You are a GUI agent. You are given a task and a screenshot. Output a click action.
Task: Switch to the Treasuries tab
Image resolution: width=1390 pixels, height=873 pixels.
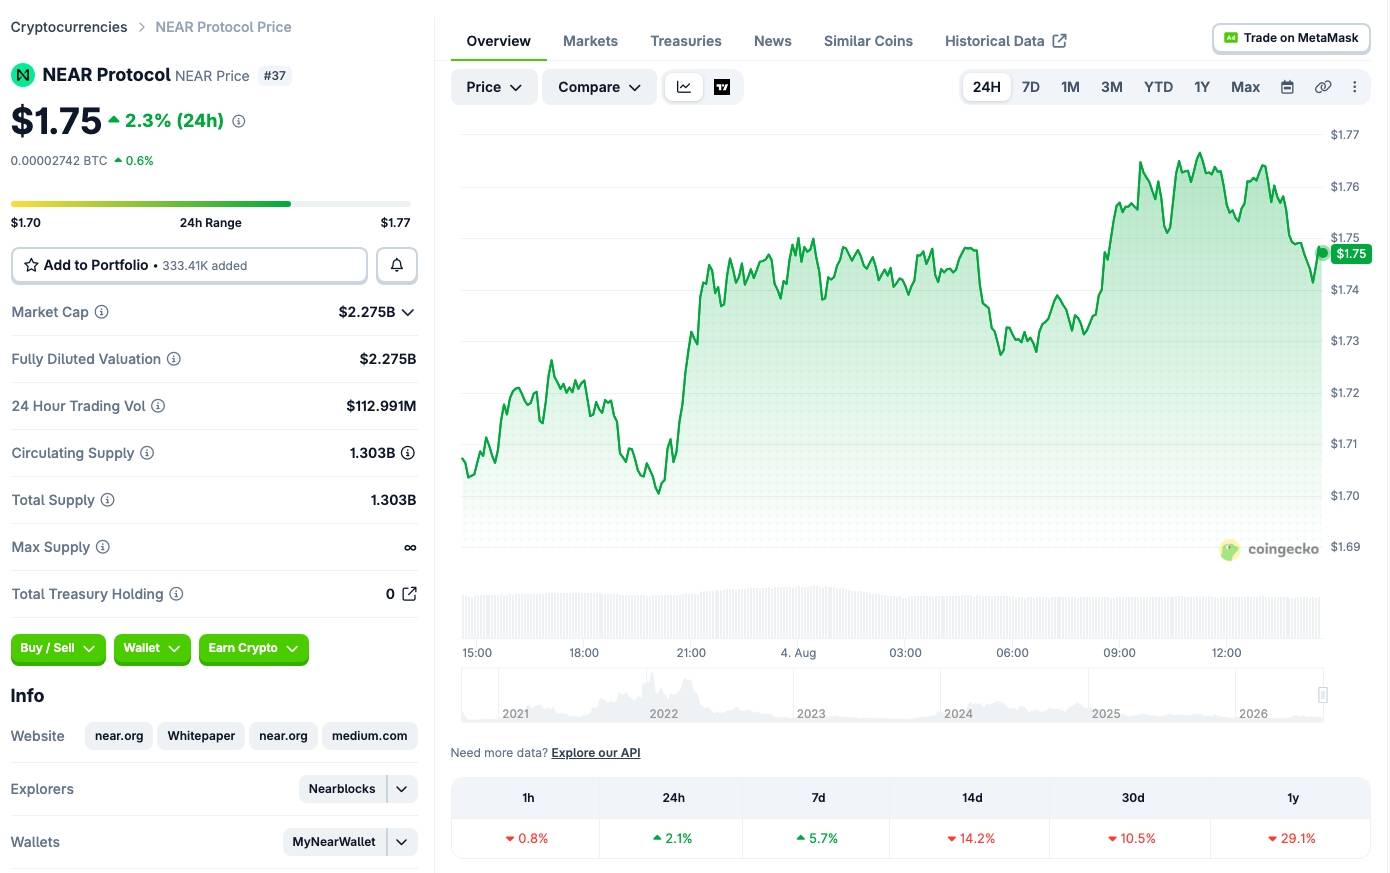point(686,41)
